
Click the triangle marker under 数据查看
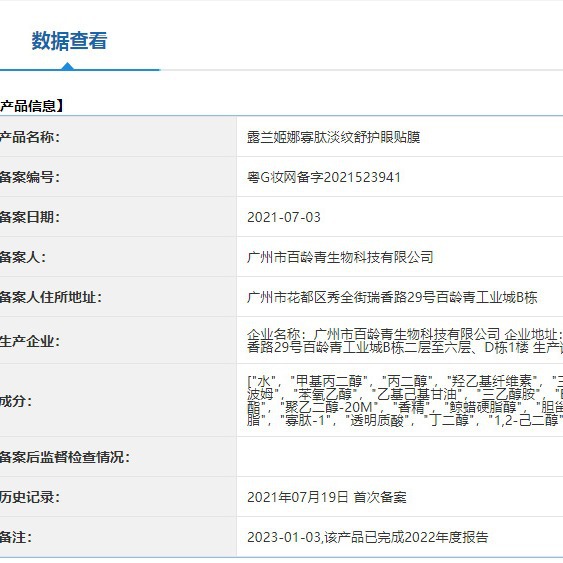(68, 66)
